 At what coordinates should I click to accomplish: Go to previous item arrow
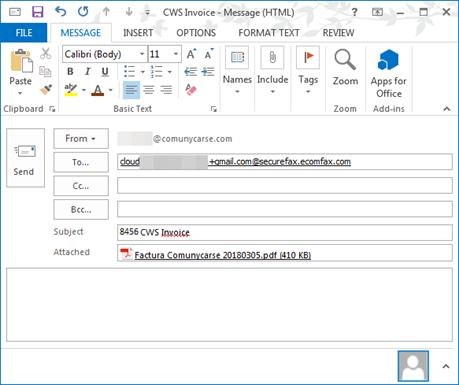coord(106,12)
